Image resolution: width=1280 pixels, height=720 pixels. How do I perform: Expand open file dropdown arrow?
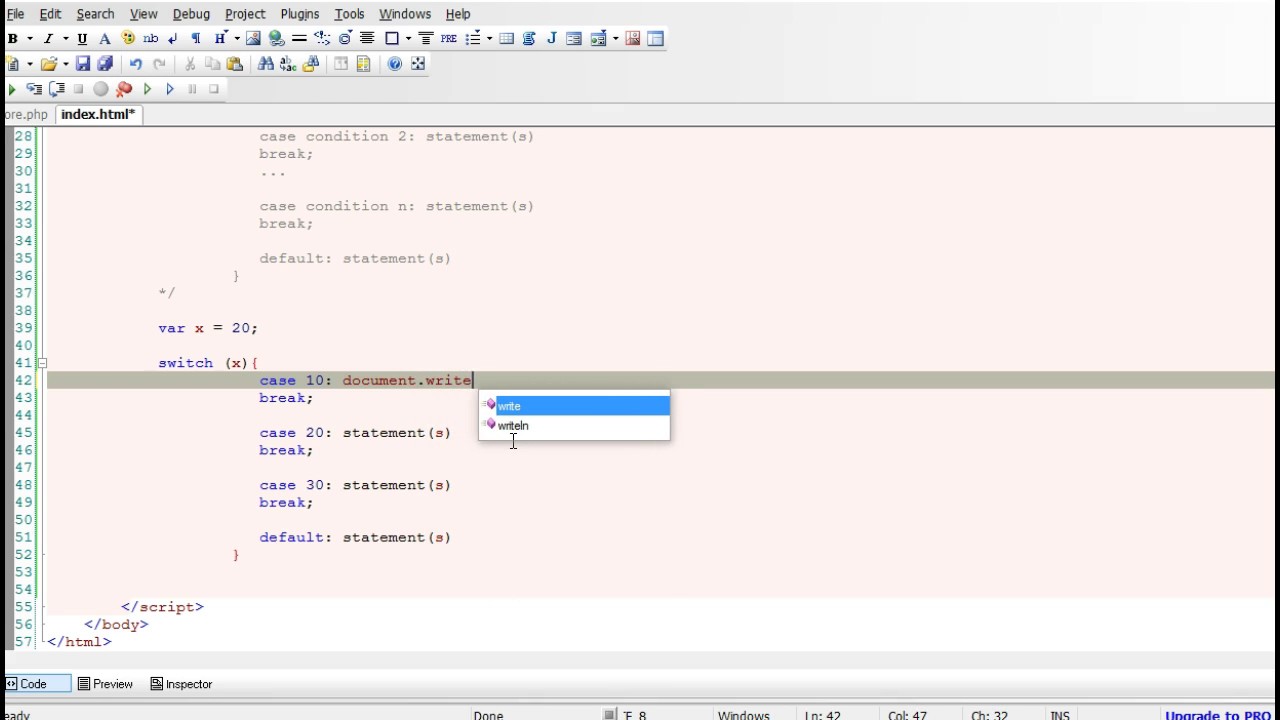[66, 64]
